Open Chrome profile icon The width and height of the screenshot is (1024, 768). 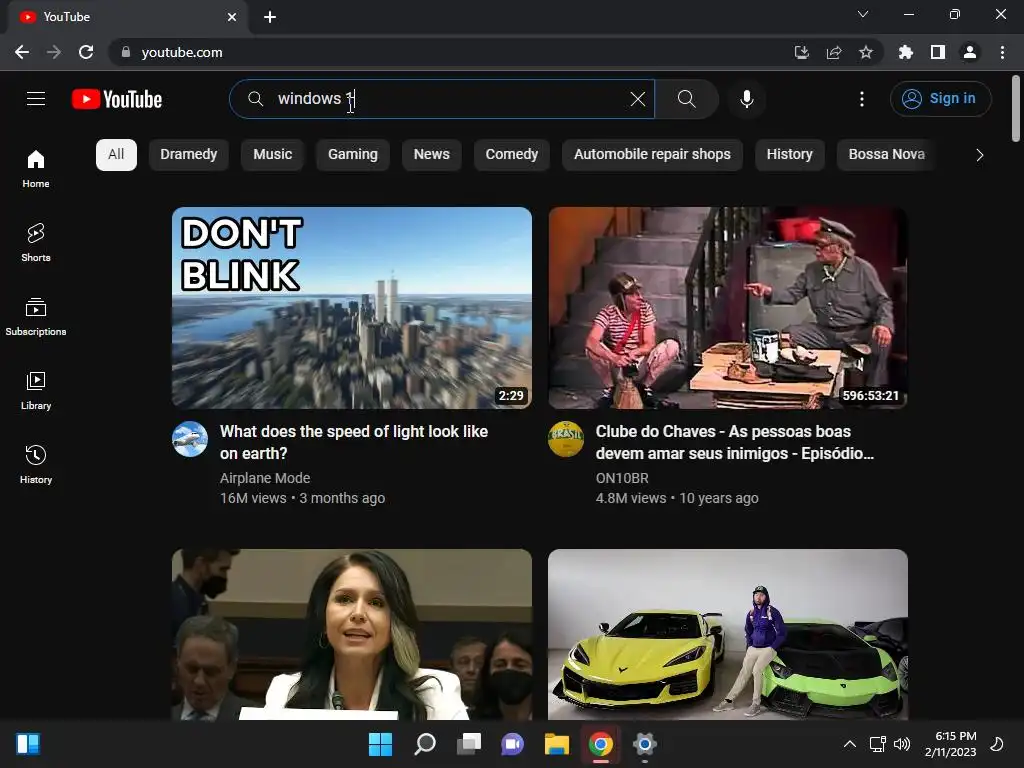coord(970,52)
